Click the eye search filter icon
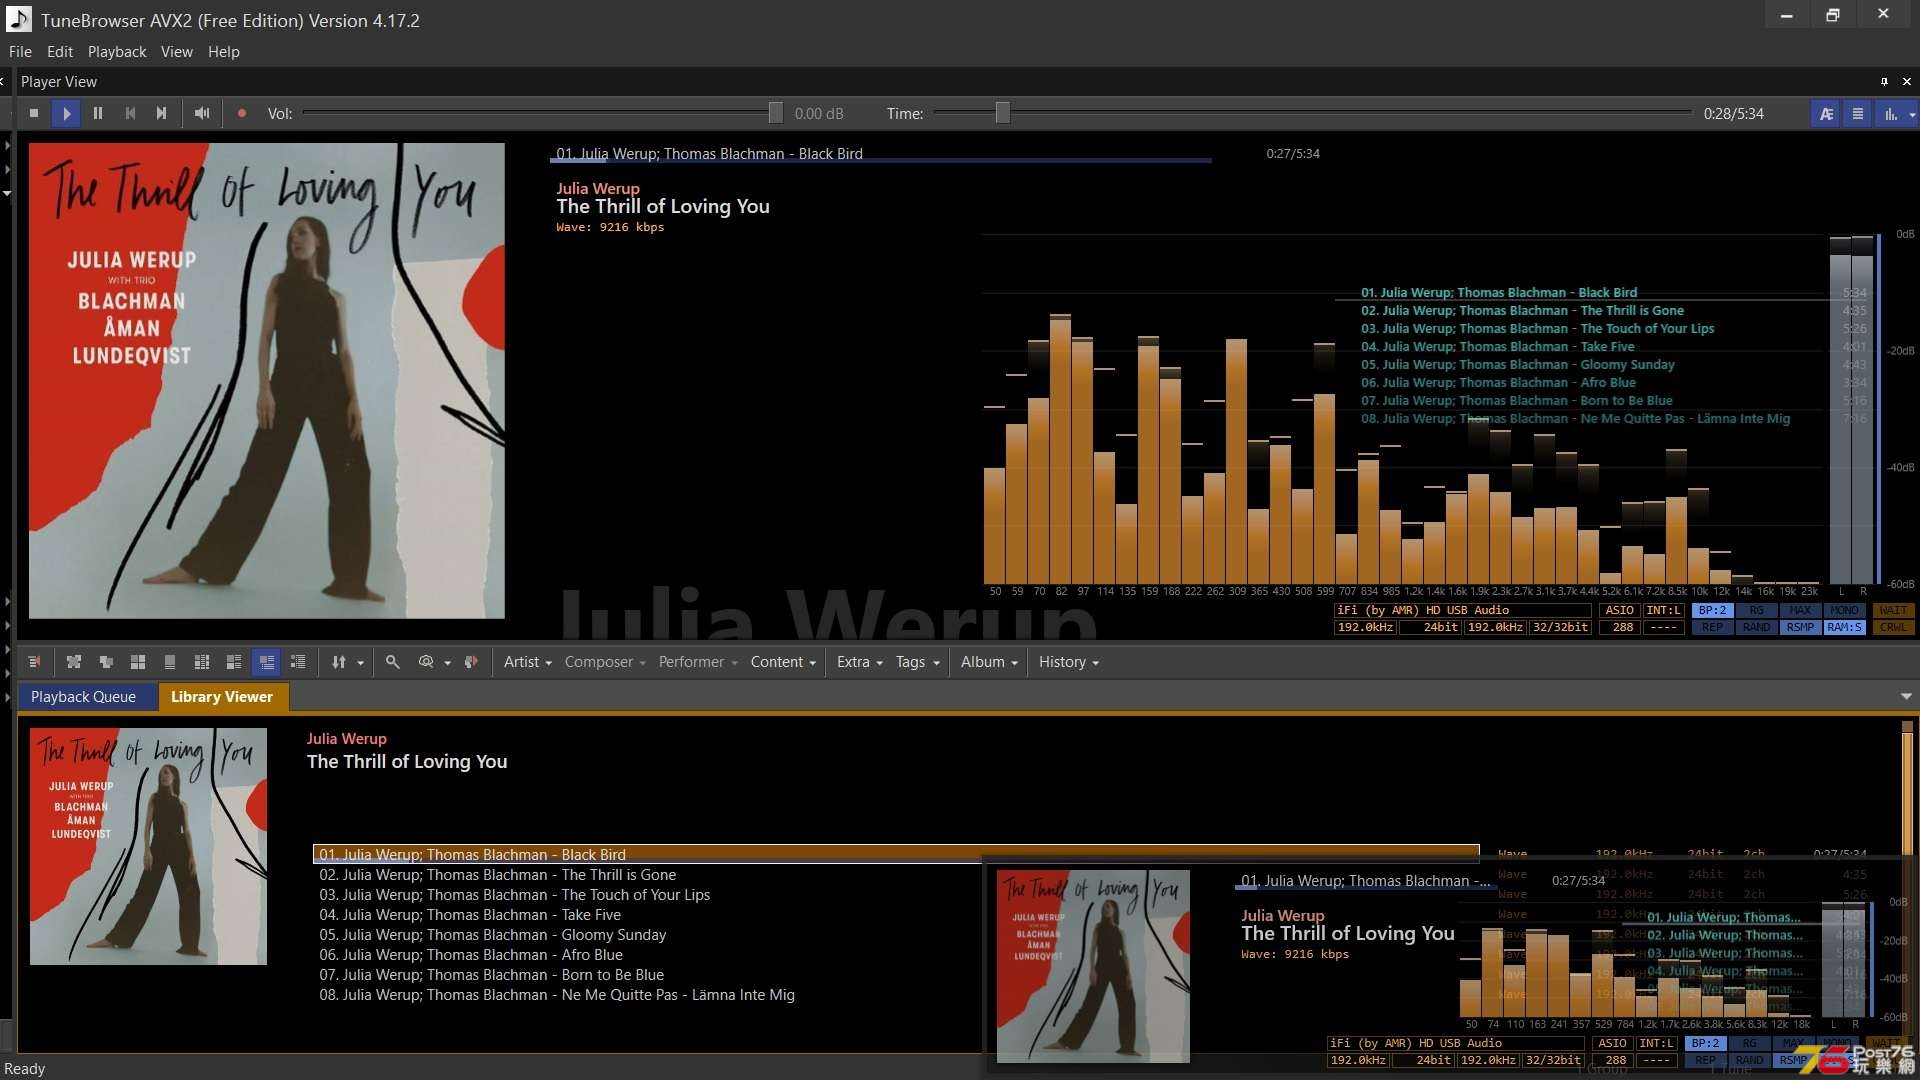Screen dimensions: 1920x1080 pos(426,662)
